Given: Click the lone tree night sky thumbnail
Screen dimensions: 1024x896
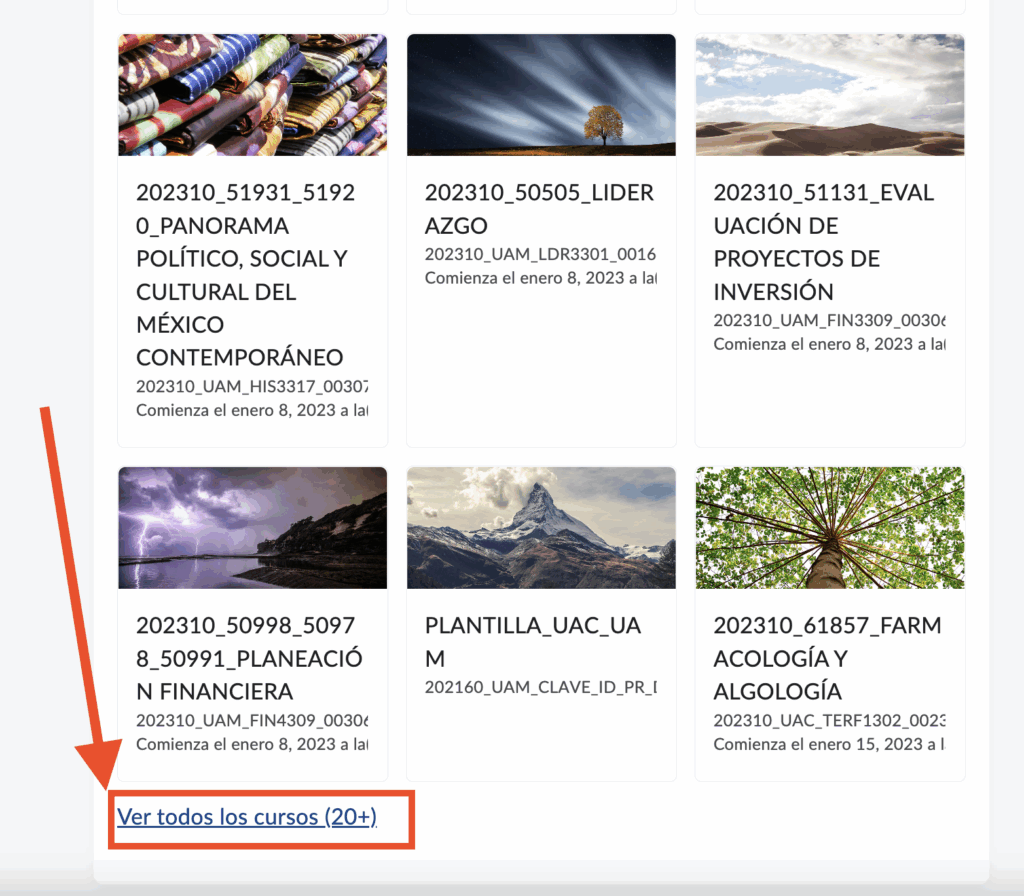Looking at the screenshot, I should tap(541, 95).
